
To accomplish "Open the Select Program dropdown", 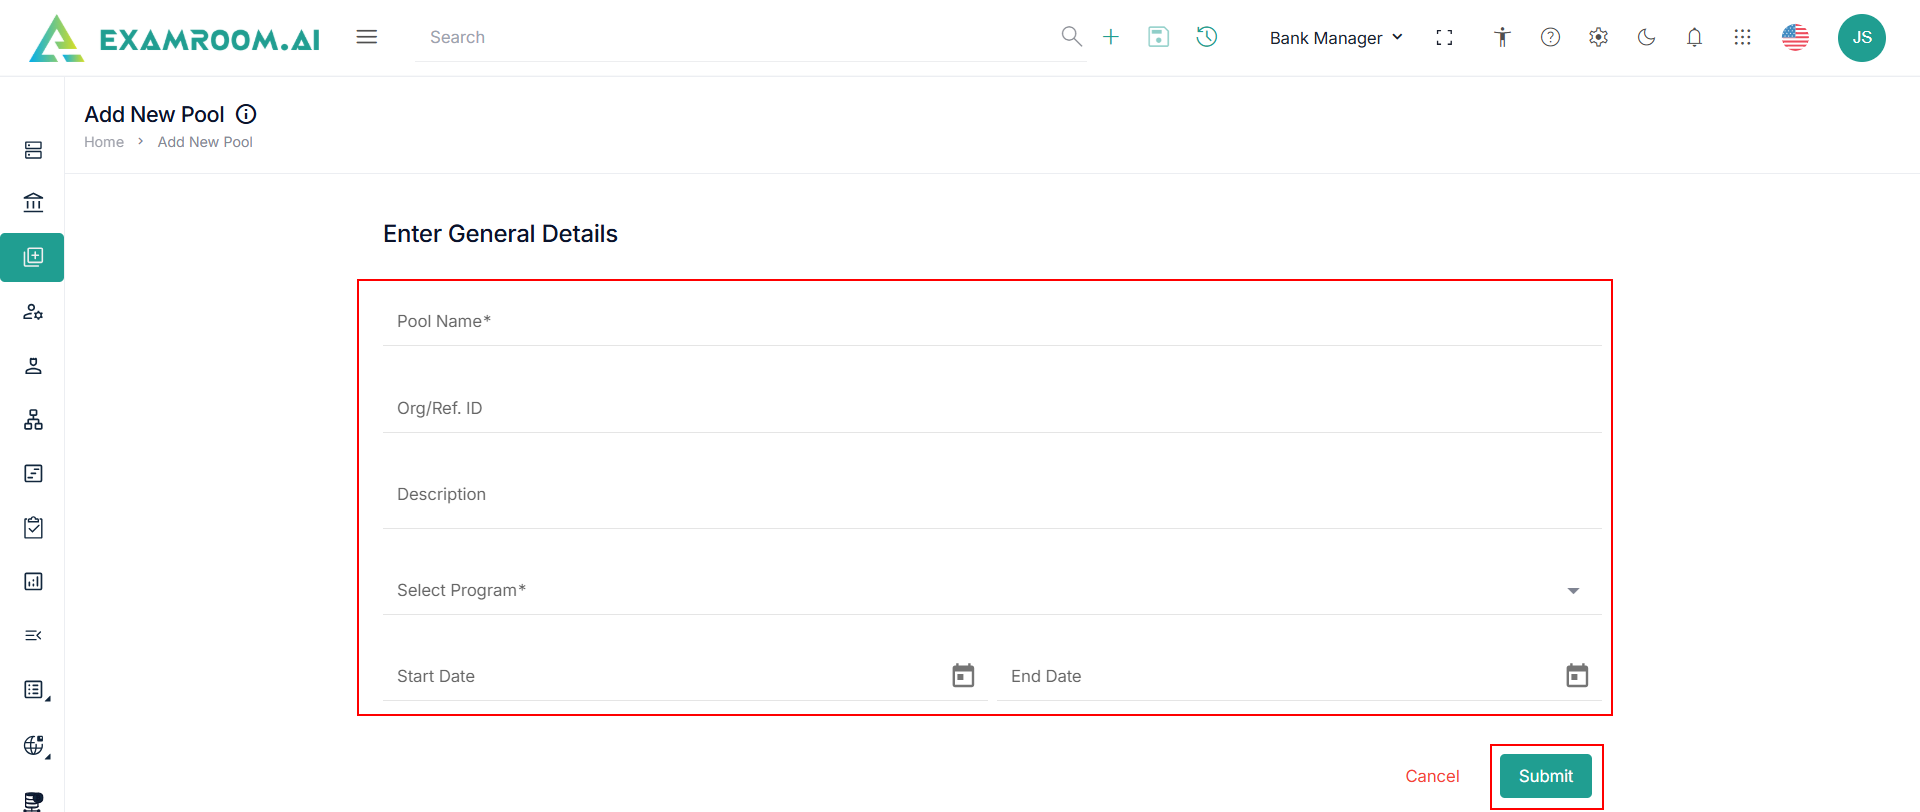I will pos(992,590).
